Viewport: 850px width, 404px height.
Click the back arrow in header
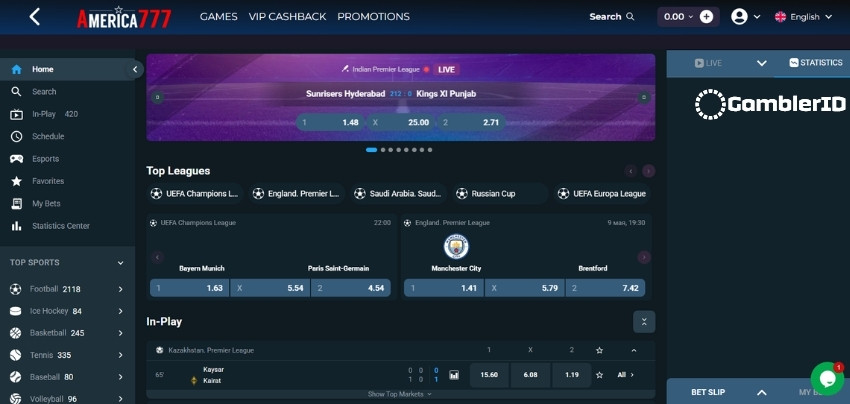[x=35, y=17]
